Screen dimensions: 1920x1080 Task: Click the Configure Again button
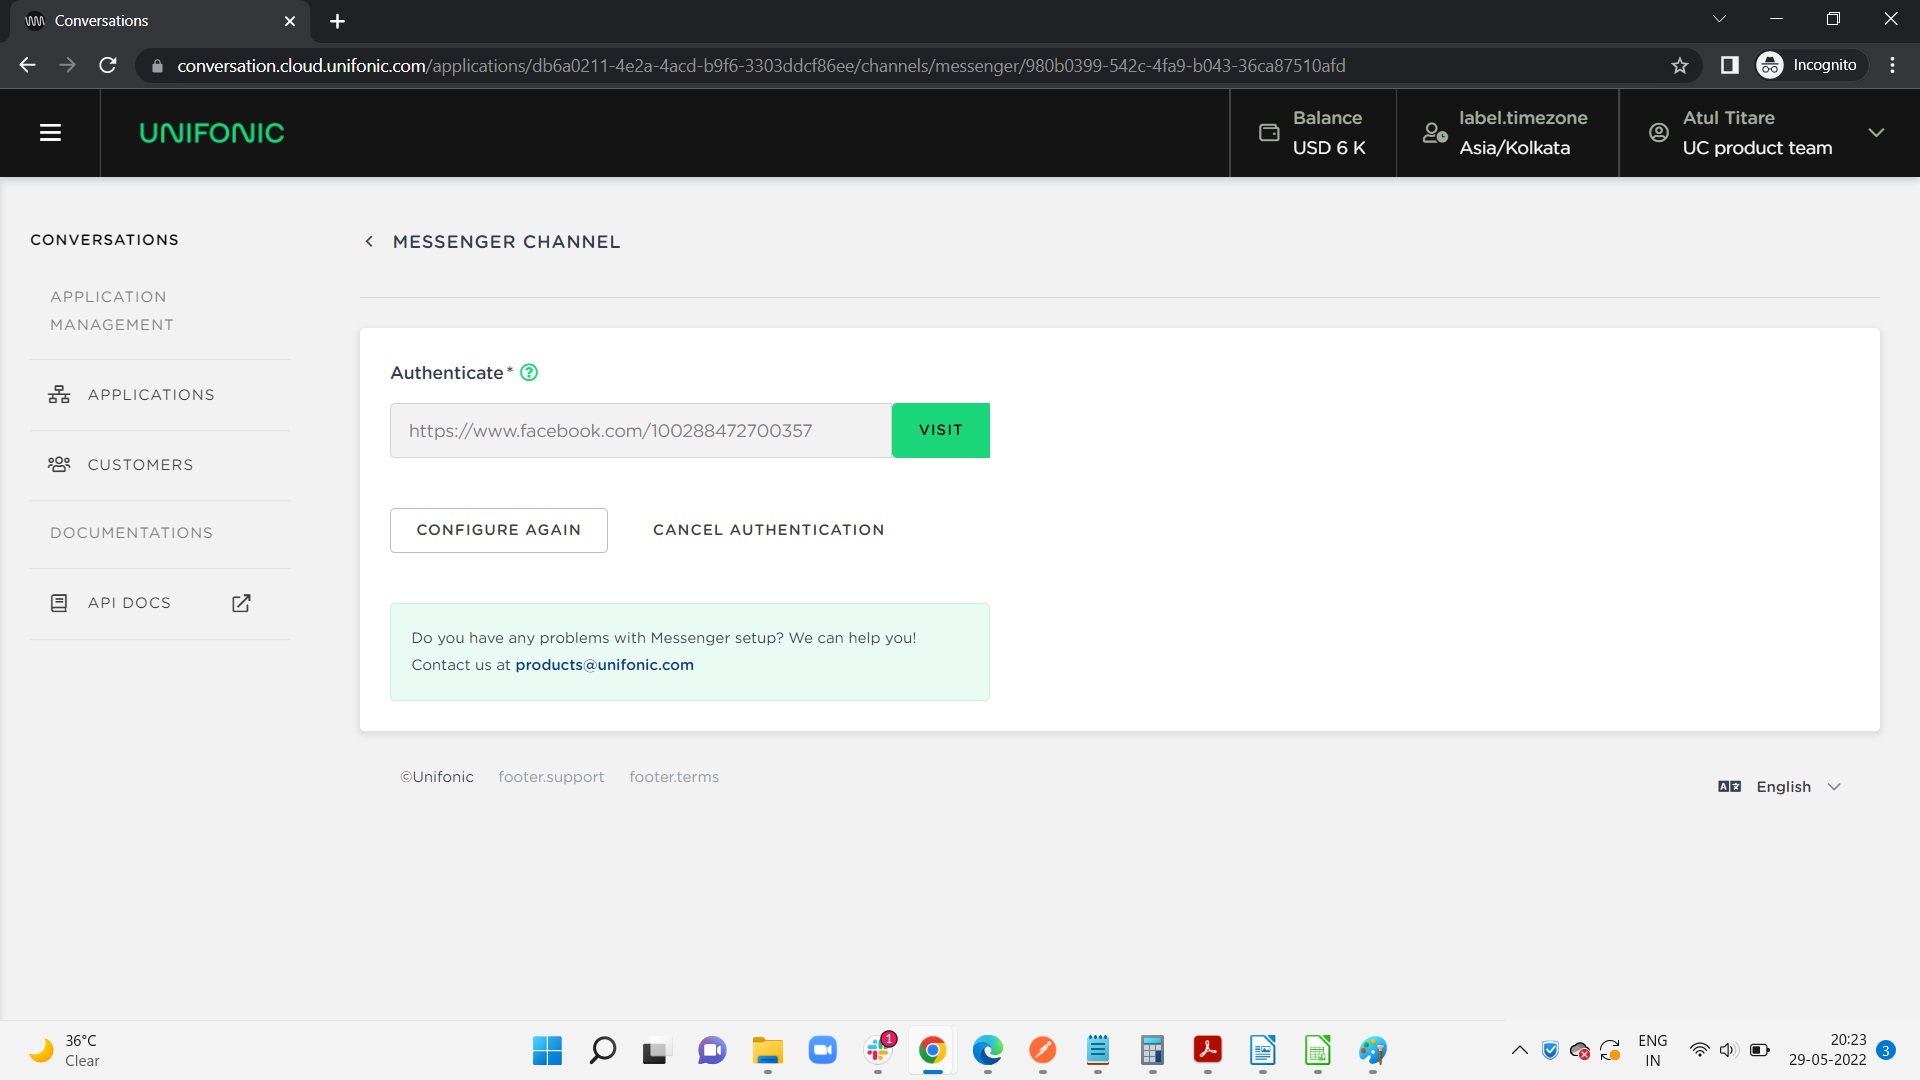498,530
